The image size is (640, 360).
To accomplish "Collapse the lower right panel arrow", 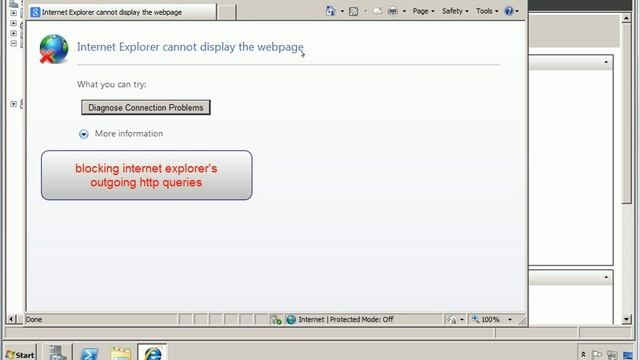I will pyautogui.click(x=606, y=277).
